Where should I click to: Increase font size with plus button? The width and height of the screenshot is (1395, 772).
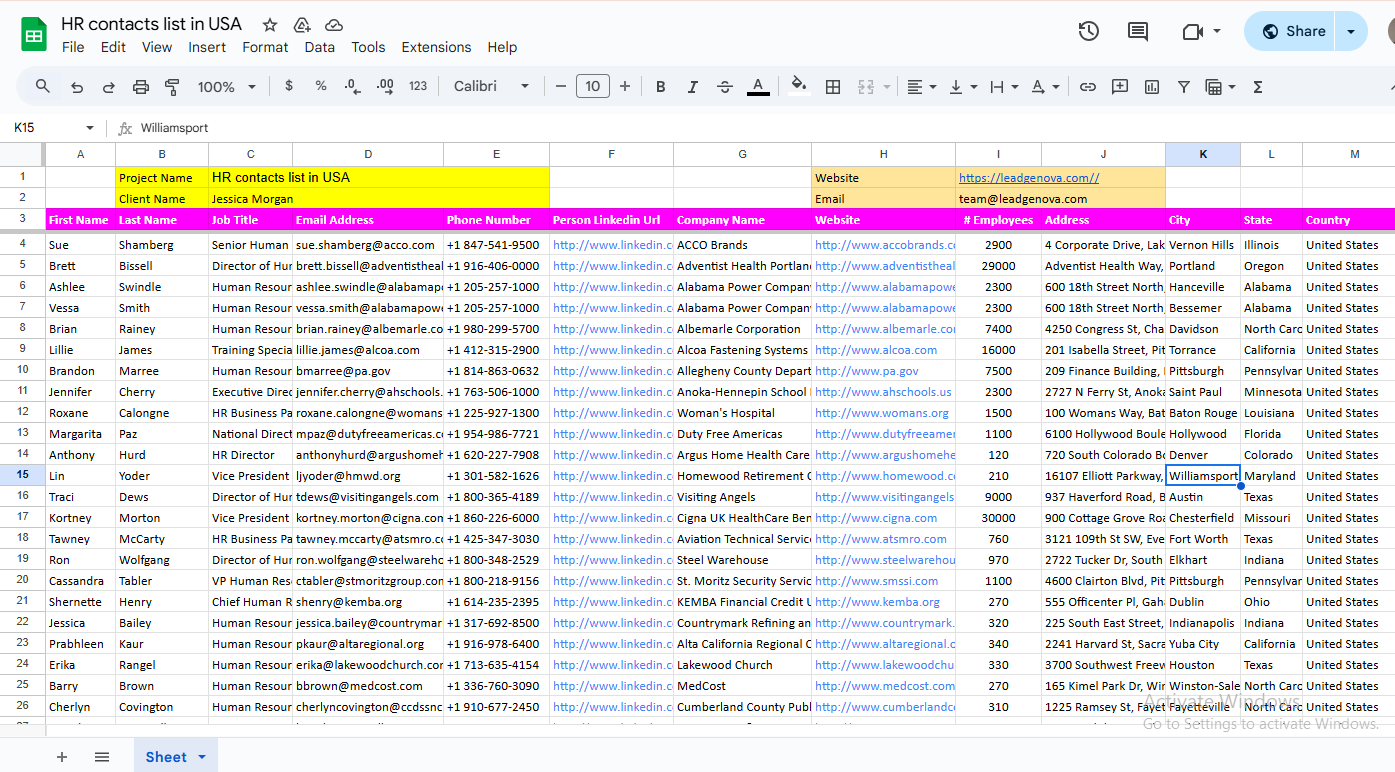tap(625, 86)
